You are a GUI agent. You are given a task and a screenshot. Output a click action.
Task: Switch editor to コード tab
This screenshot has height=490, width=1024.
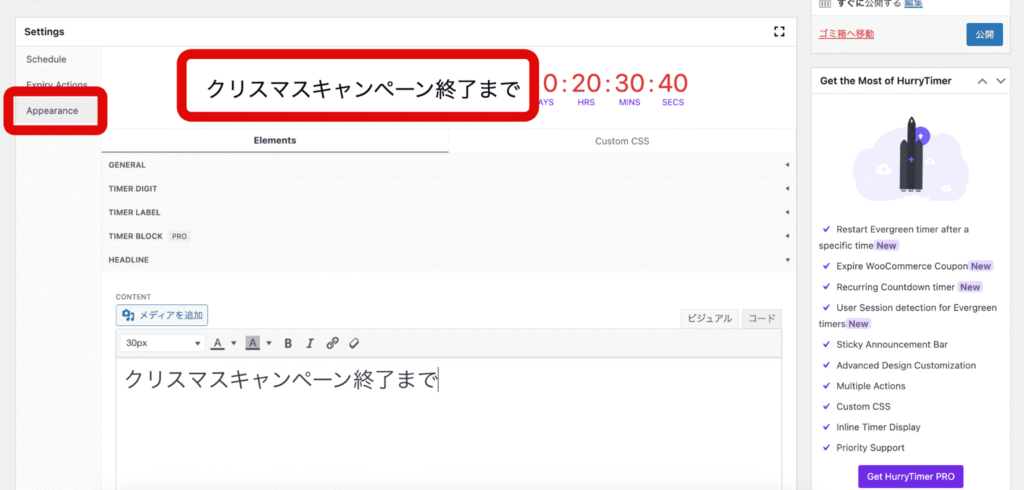pos(762,319)
